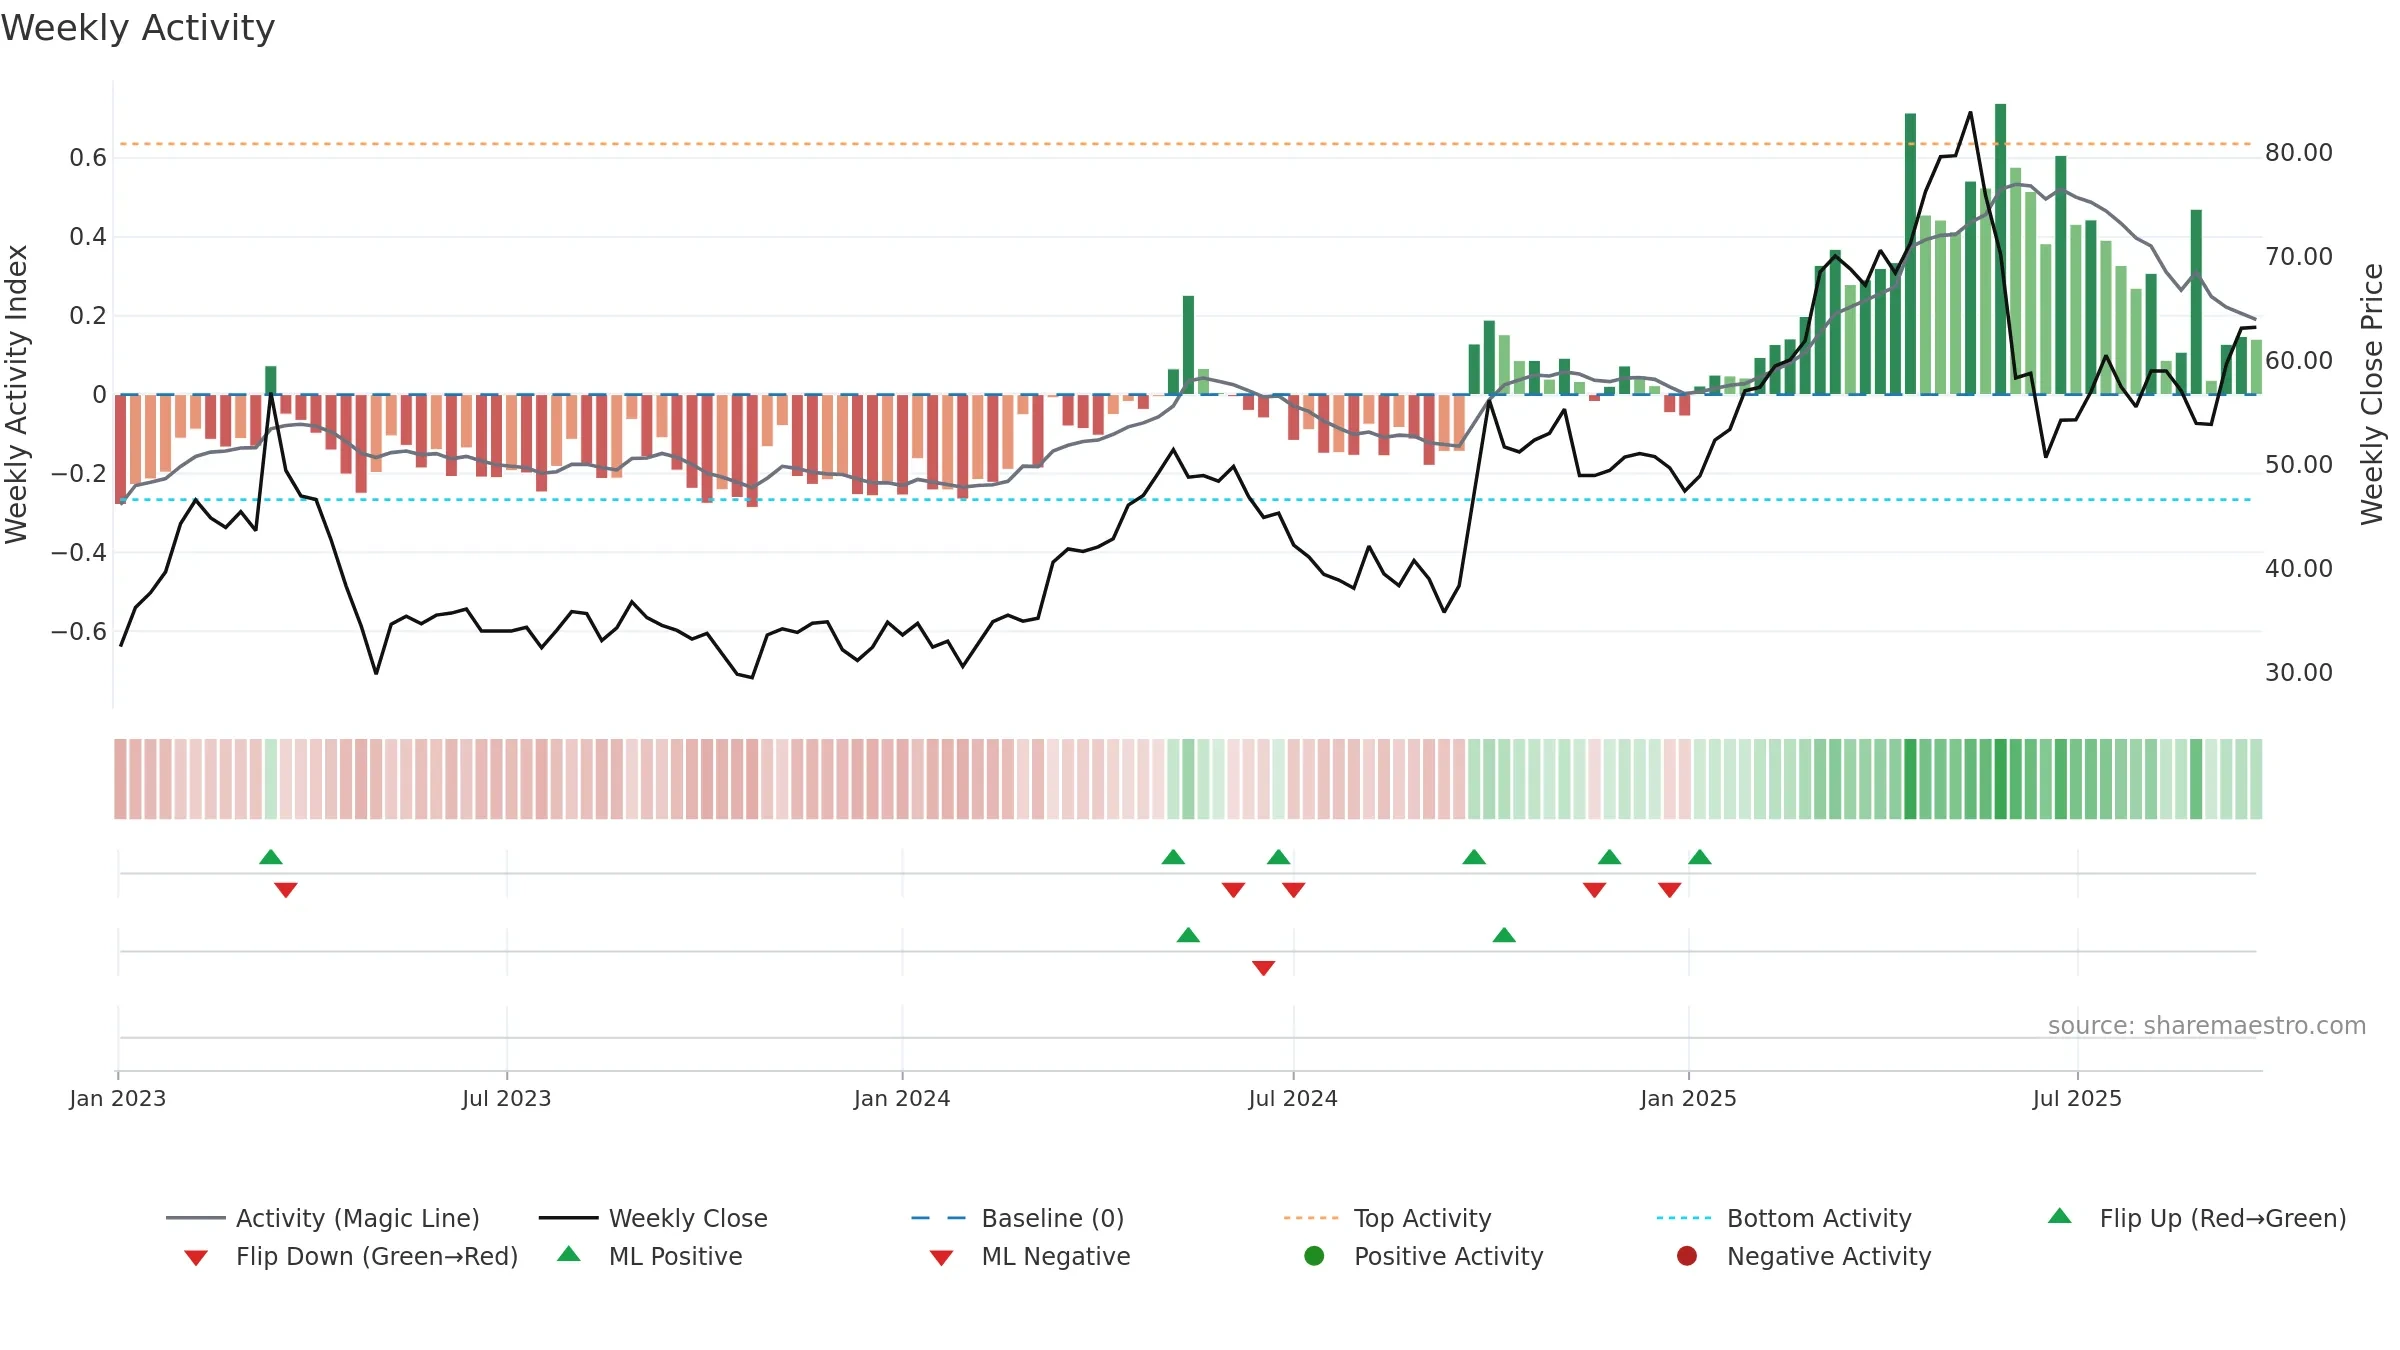Click the Jan 2023 axis label
This screenshot has width=2400, height=1350.
(x=118, y=1098)
